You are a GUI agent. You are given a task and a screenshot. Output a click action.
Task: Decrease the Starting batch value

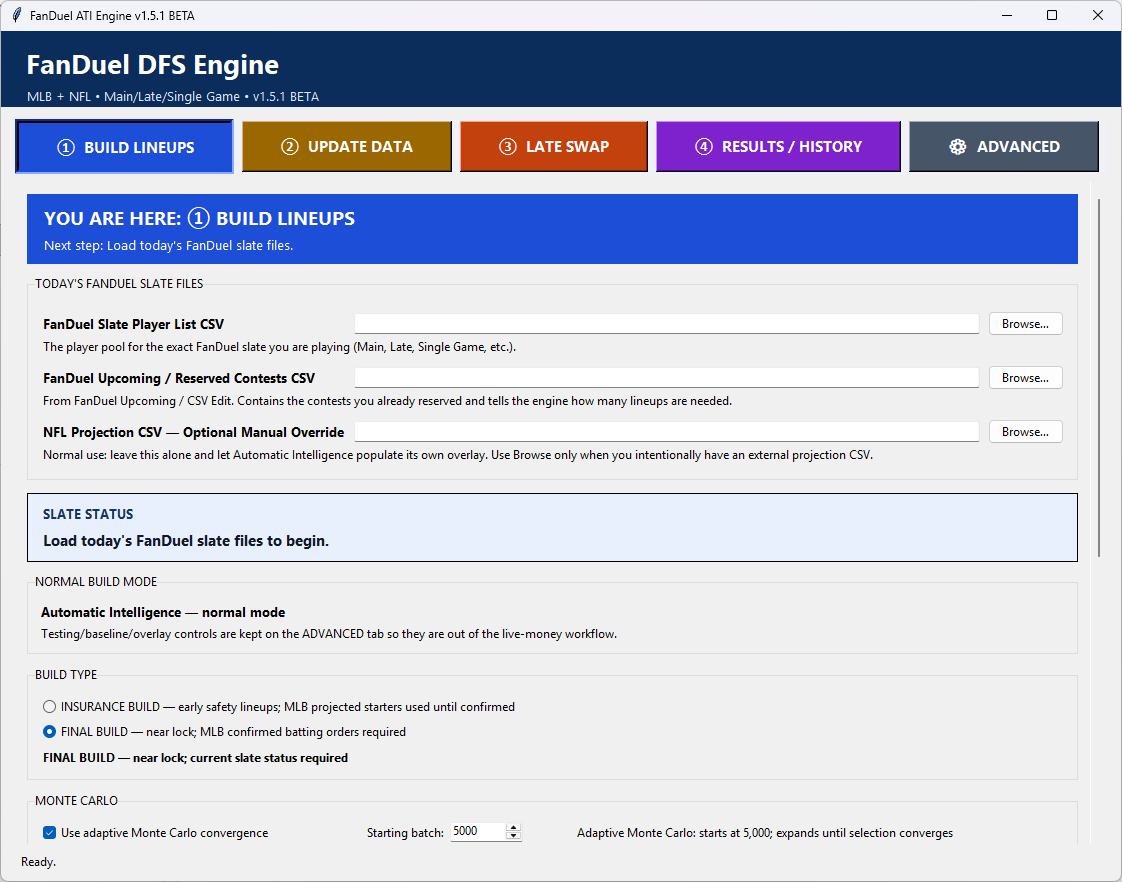point(513,836)
